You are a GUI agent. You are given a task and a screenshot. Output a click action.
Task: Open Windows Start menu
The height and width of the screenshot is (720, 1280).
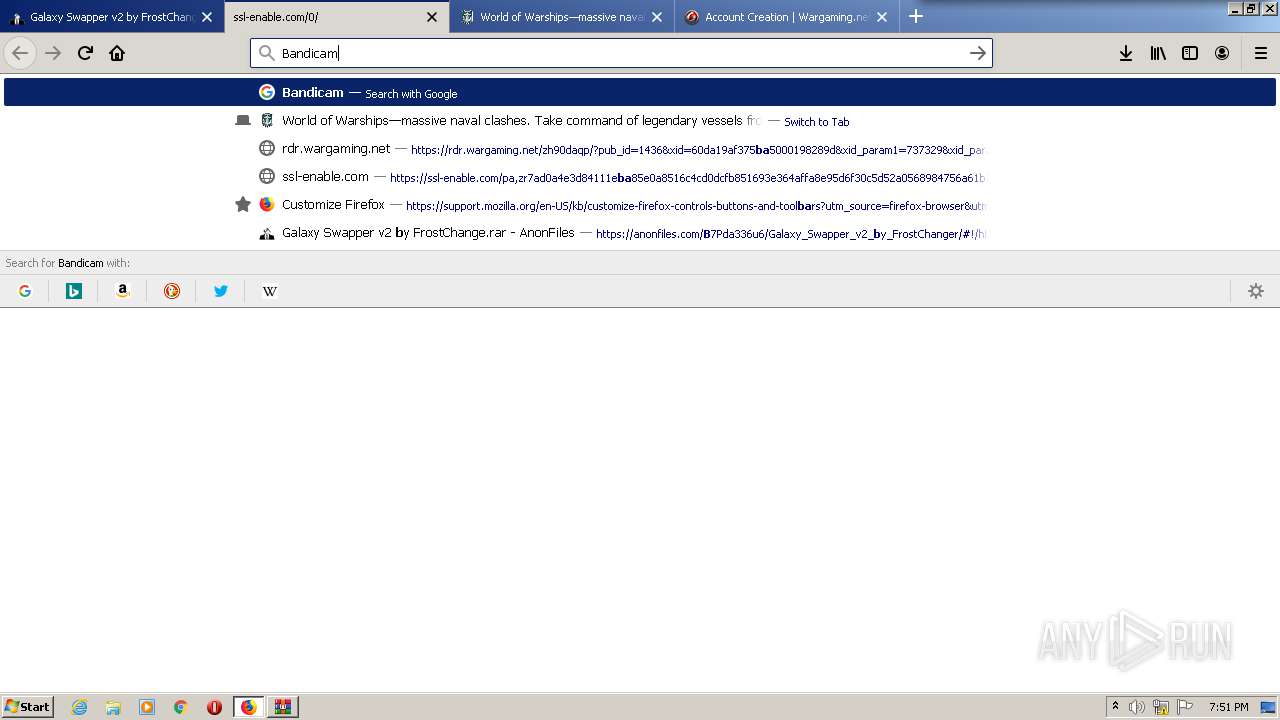pyautogui.click(x=28, y=706)
